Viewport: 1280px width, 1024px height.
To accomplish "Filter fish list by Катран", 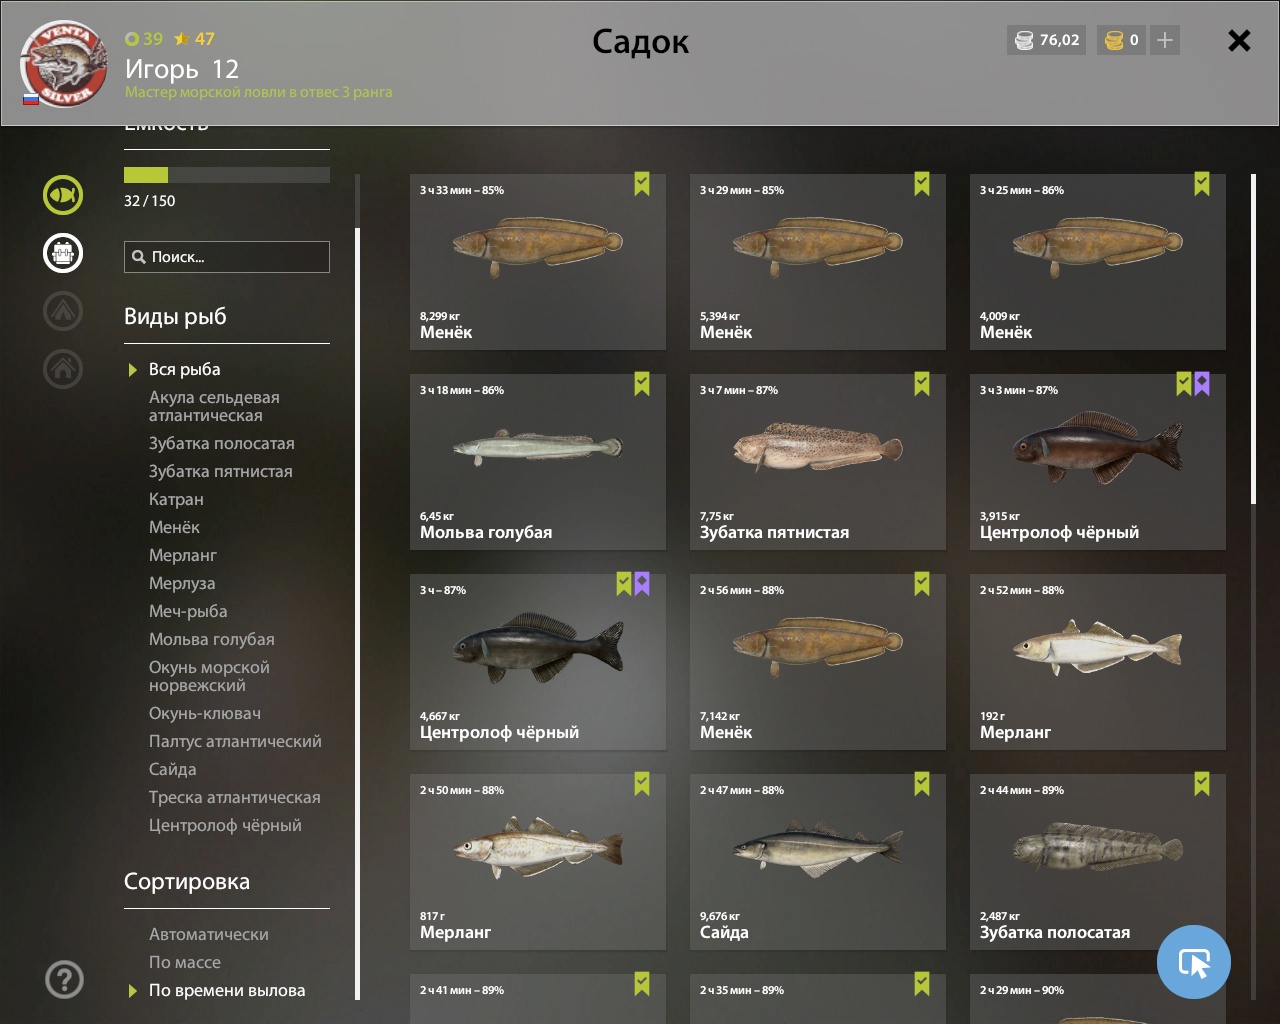I will pos(176,499).
